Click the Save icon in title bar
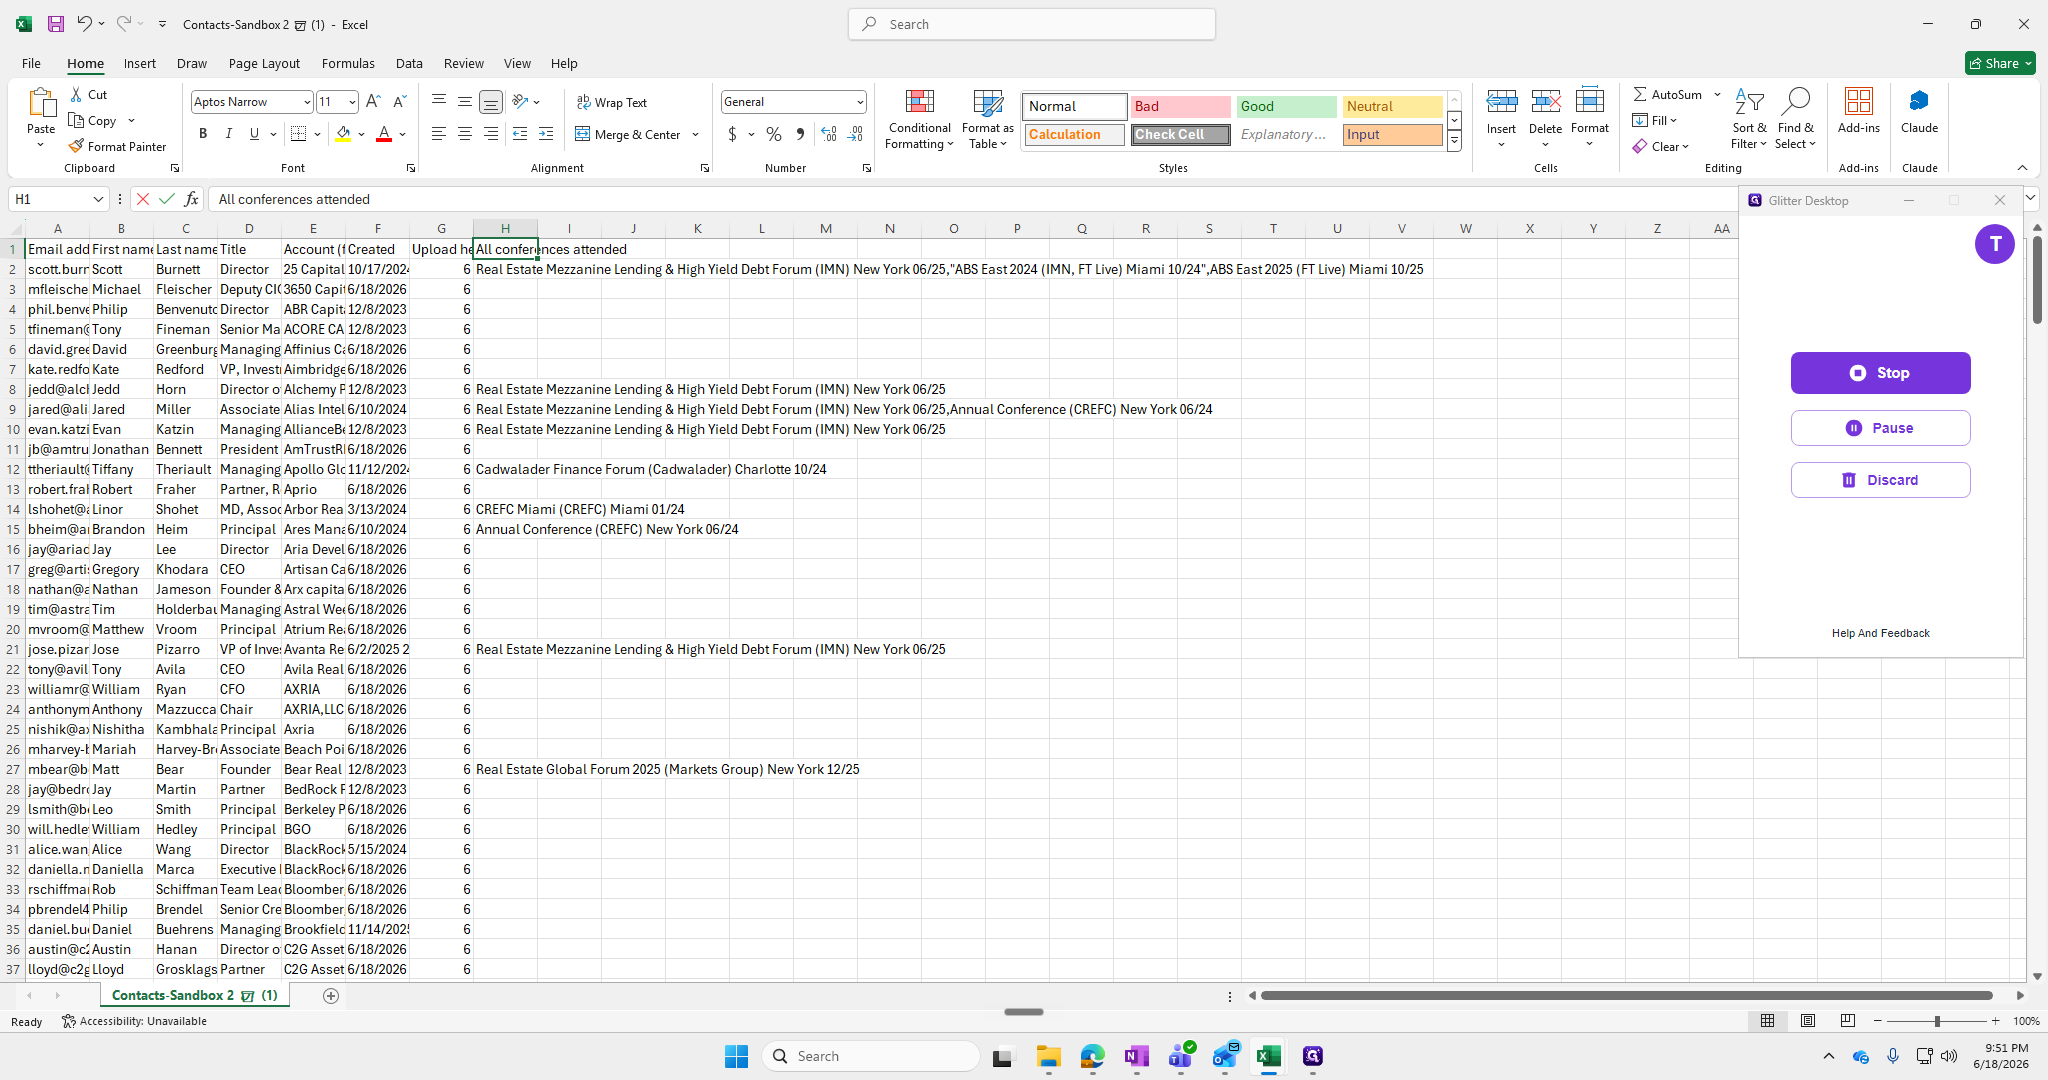 coord(56,24)
